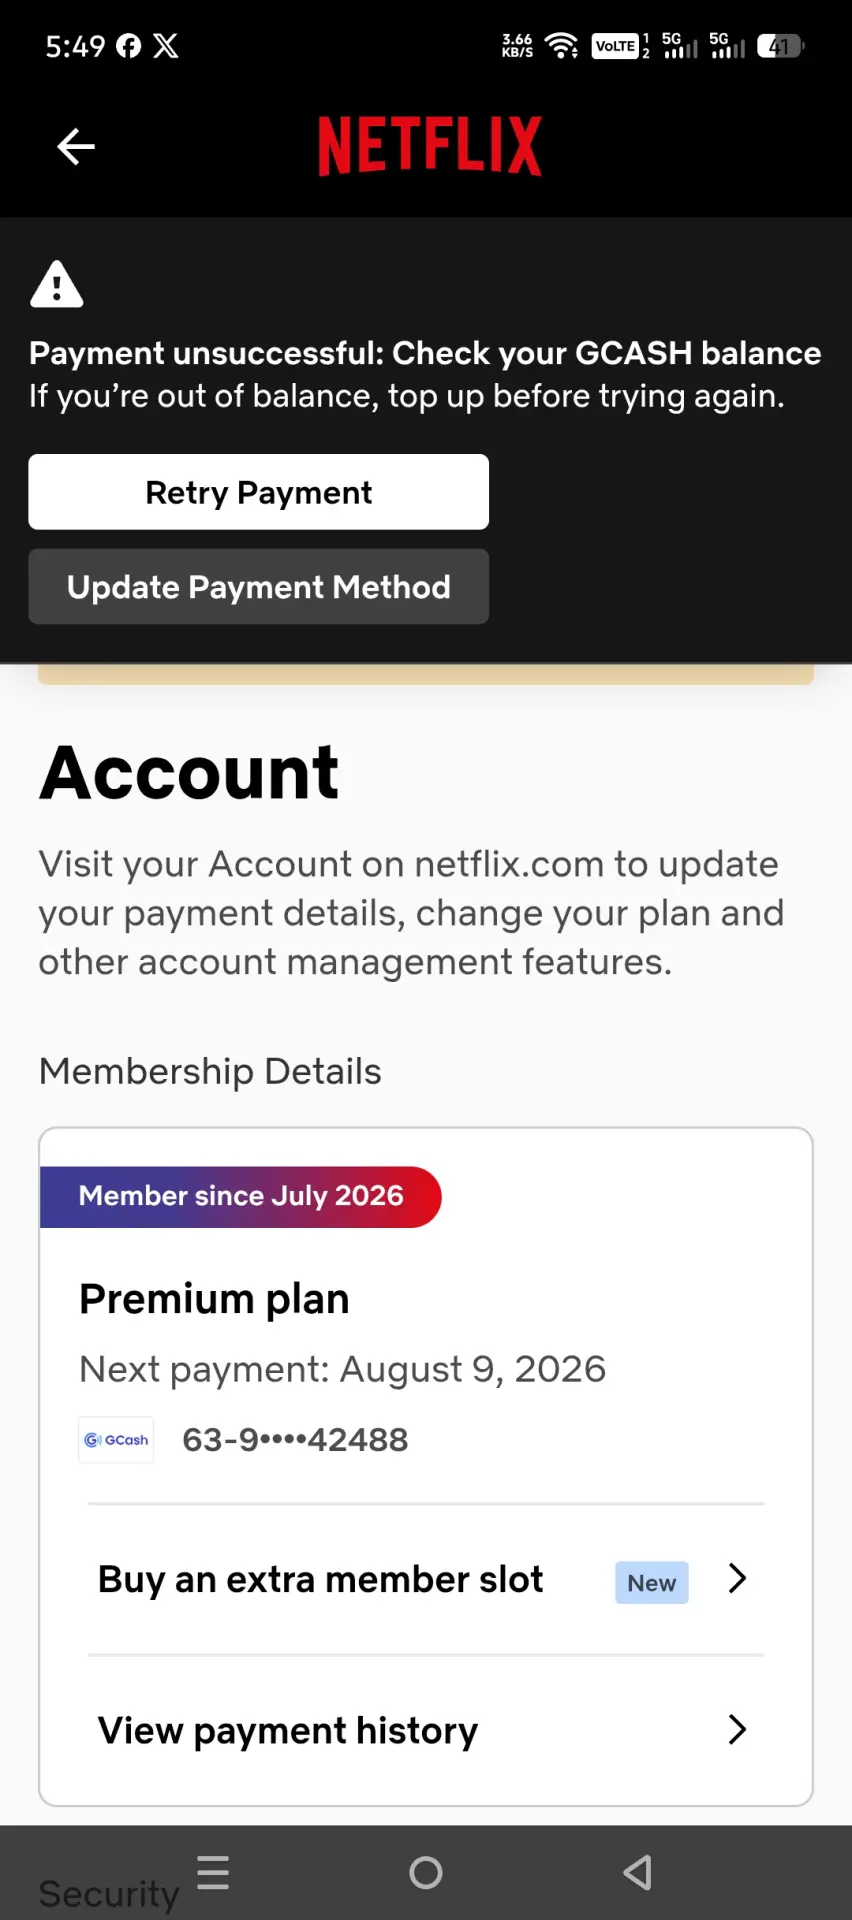852x1920 pixels.
Task: Tap the back arrow in header
Action: [x=76, y=147]
